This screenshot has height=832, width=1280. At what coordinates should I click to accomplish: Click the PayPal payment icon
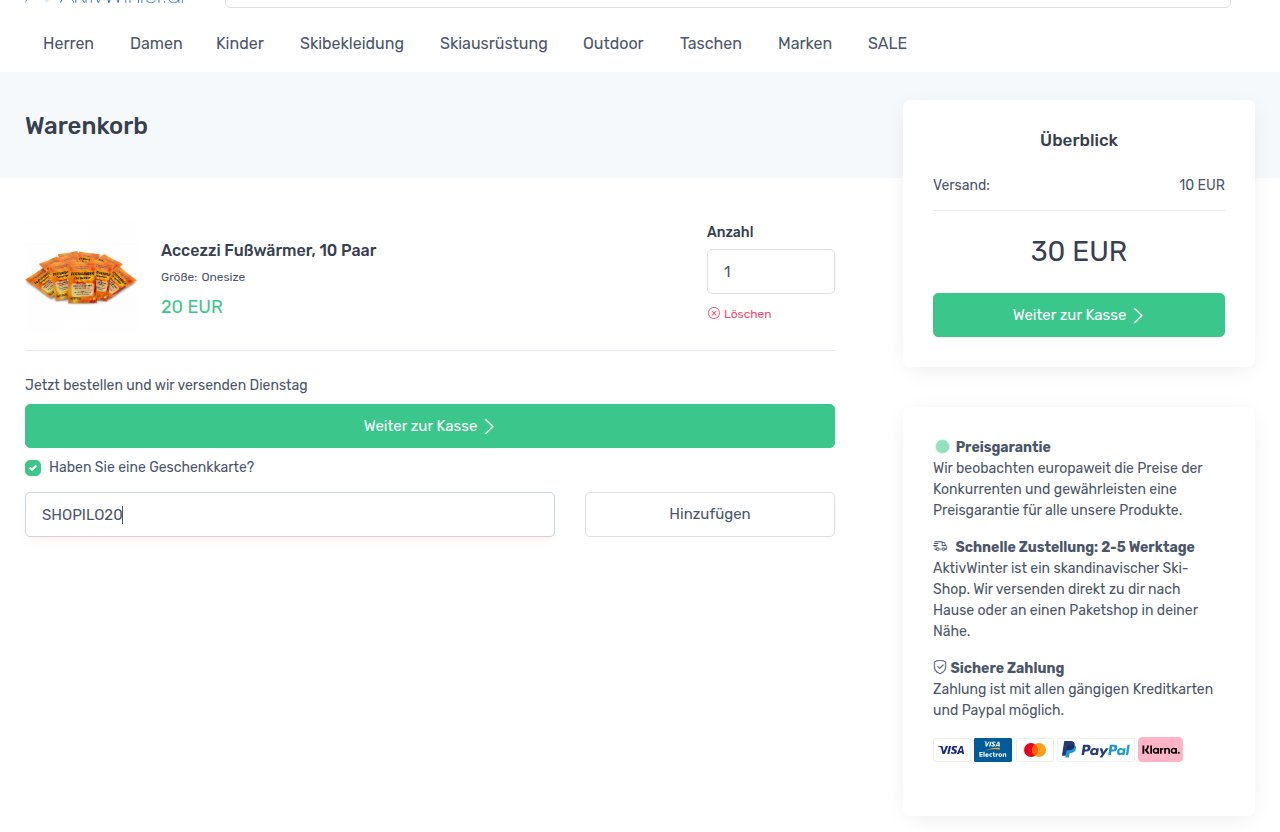click(x=1096, y=750)
